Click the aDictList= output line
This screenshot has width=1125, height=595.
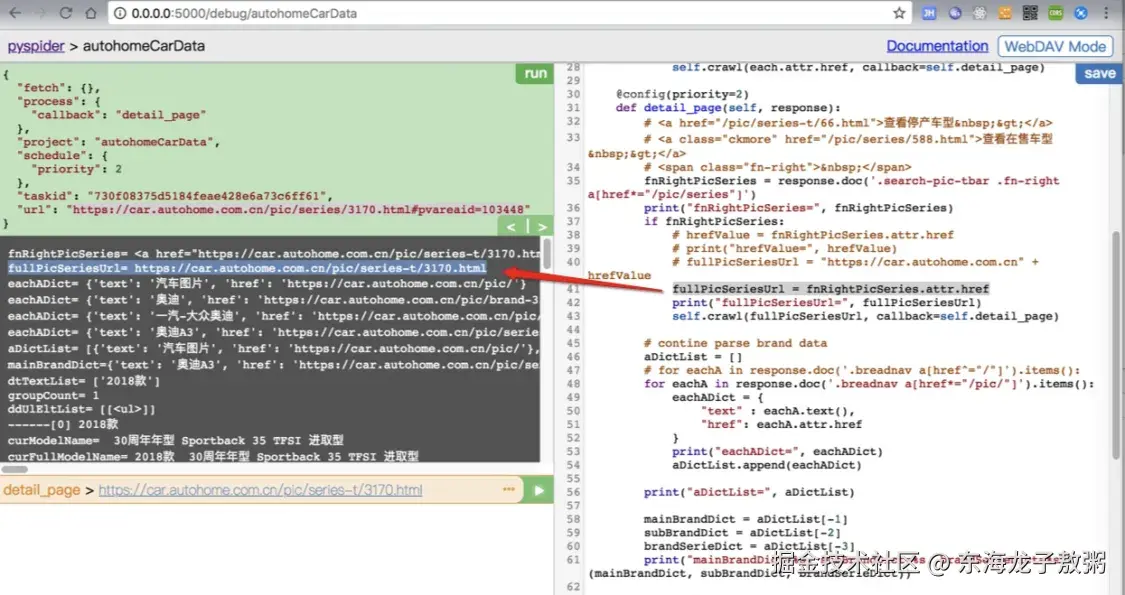coord(273,349)
